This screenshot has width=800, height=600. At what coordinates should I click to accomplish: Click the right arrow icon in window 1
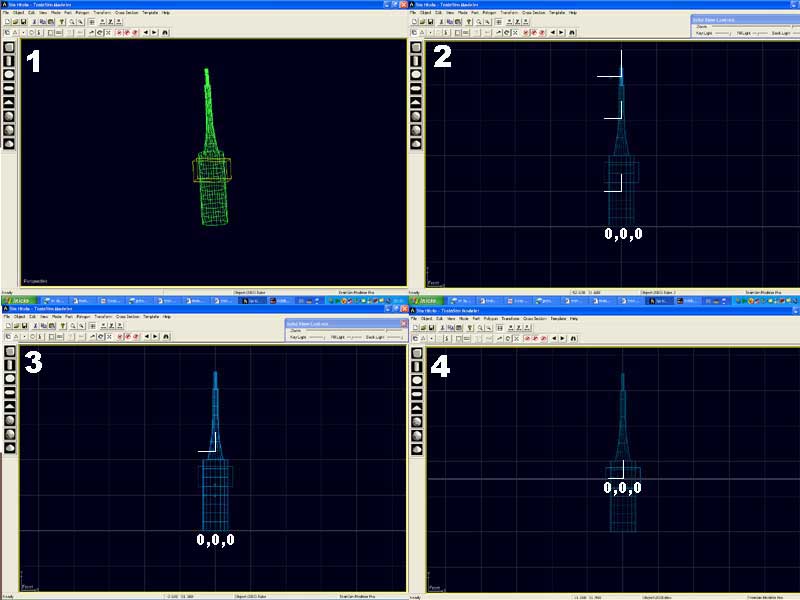point(155,32)
